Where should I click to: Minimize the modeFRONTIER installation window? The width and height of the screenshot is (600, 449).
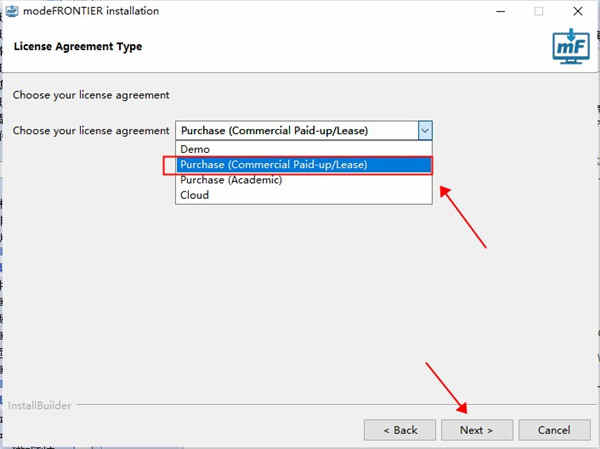tap(500, 11)
